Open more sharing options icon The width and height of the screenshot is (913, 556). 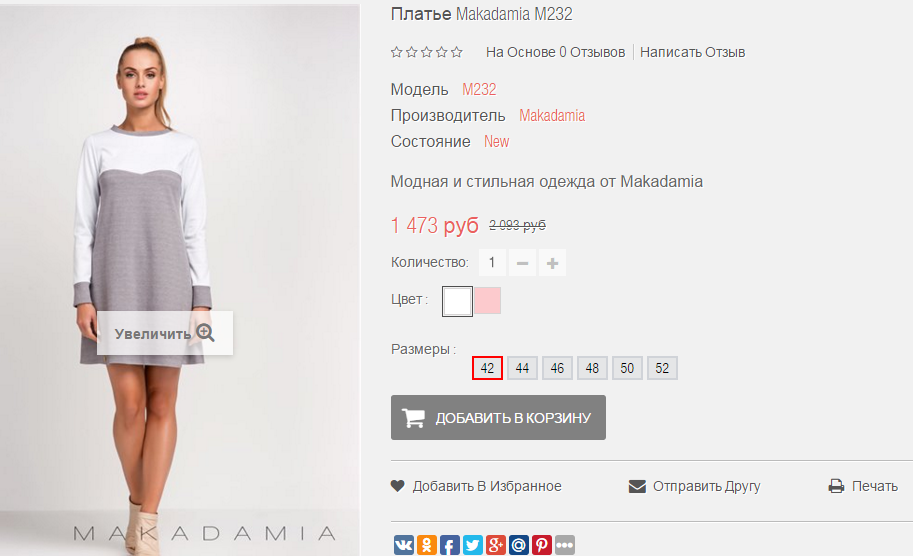tap(565, 545)
